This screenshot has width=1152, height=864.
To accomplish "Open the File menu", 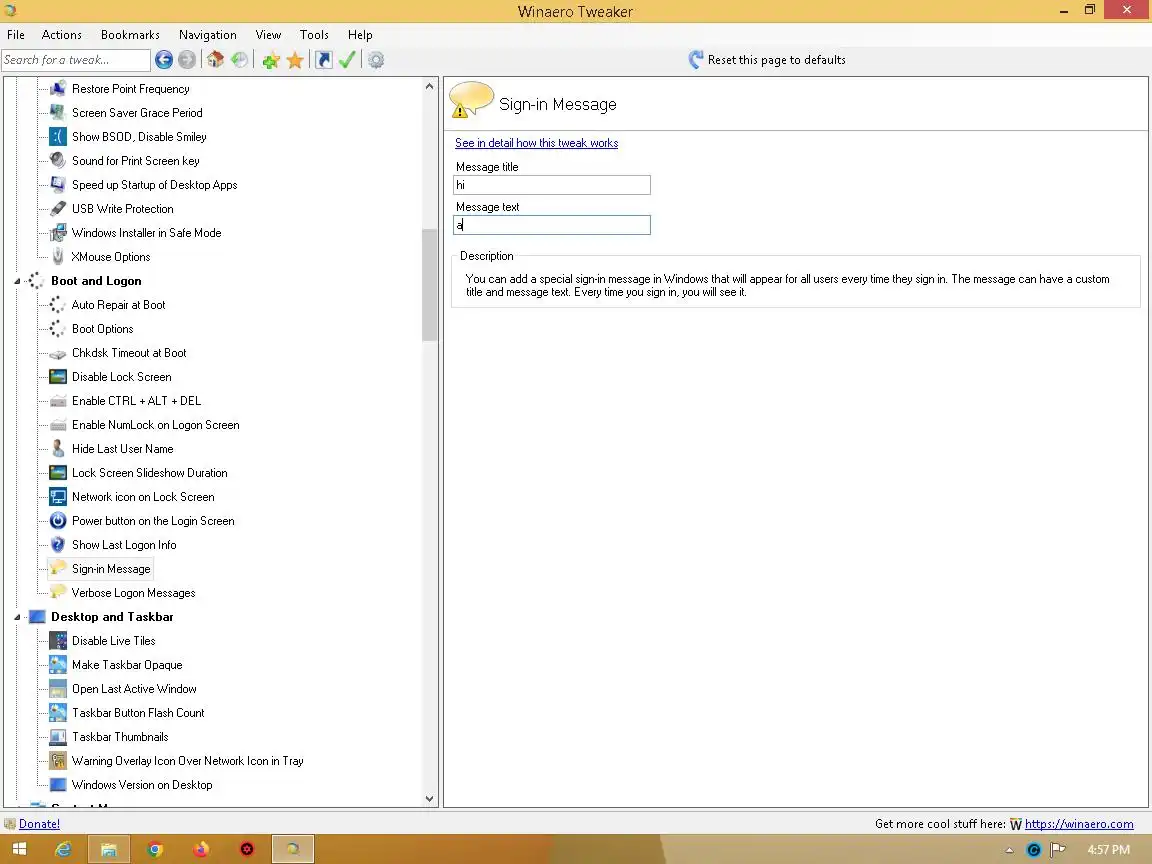I will [15, 35].
